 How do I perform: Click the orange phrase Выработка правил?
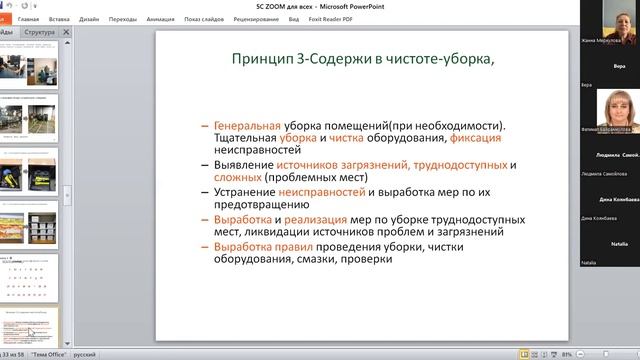263,247
